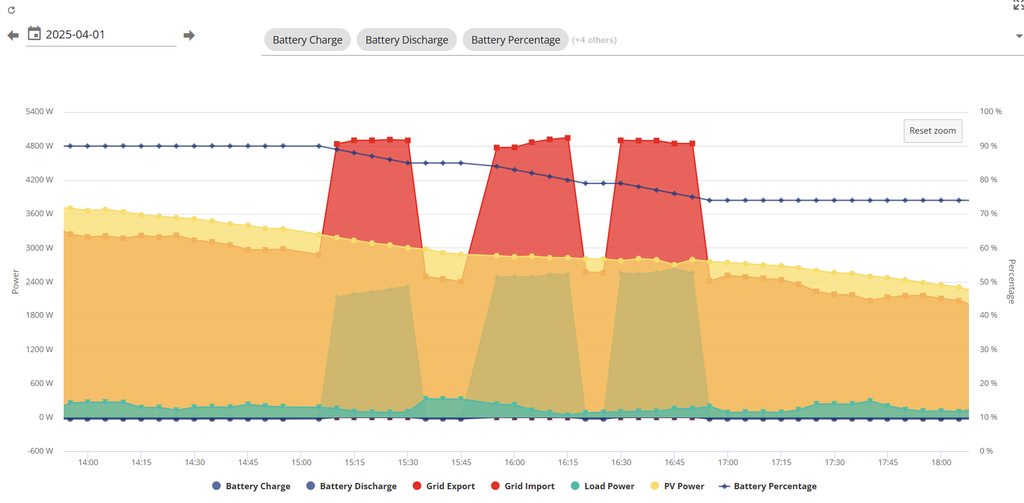Click the date field showing 2025-04-01
1024x503 pixels.
pyautogui.click(x=108, y=35)
